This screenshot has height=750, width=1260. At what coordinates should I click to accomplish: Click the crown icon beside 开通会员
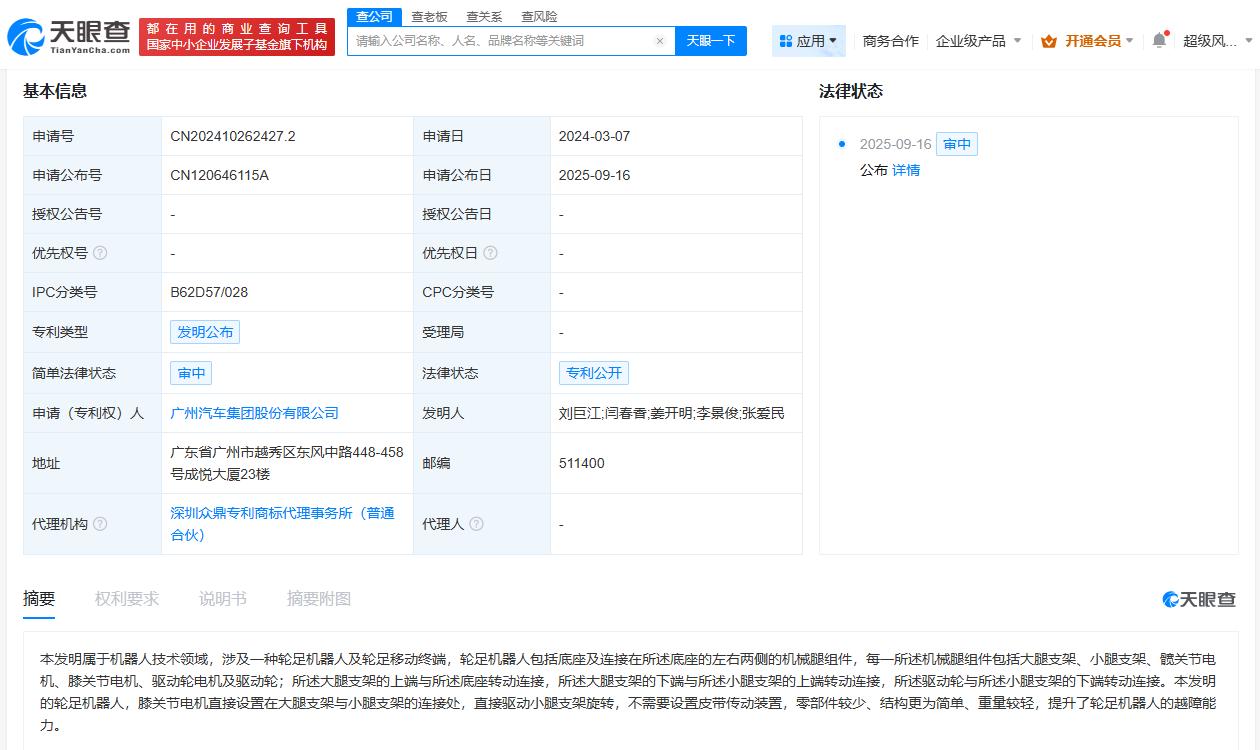(1049, 41)
